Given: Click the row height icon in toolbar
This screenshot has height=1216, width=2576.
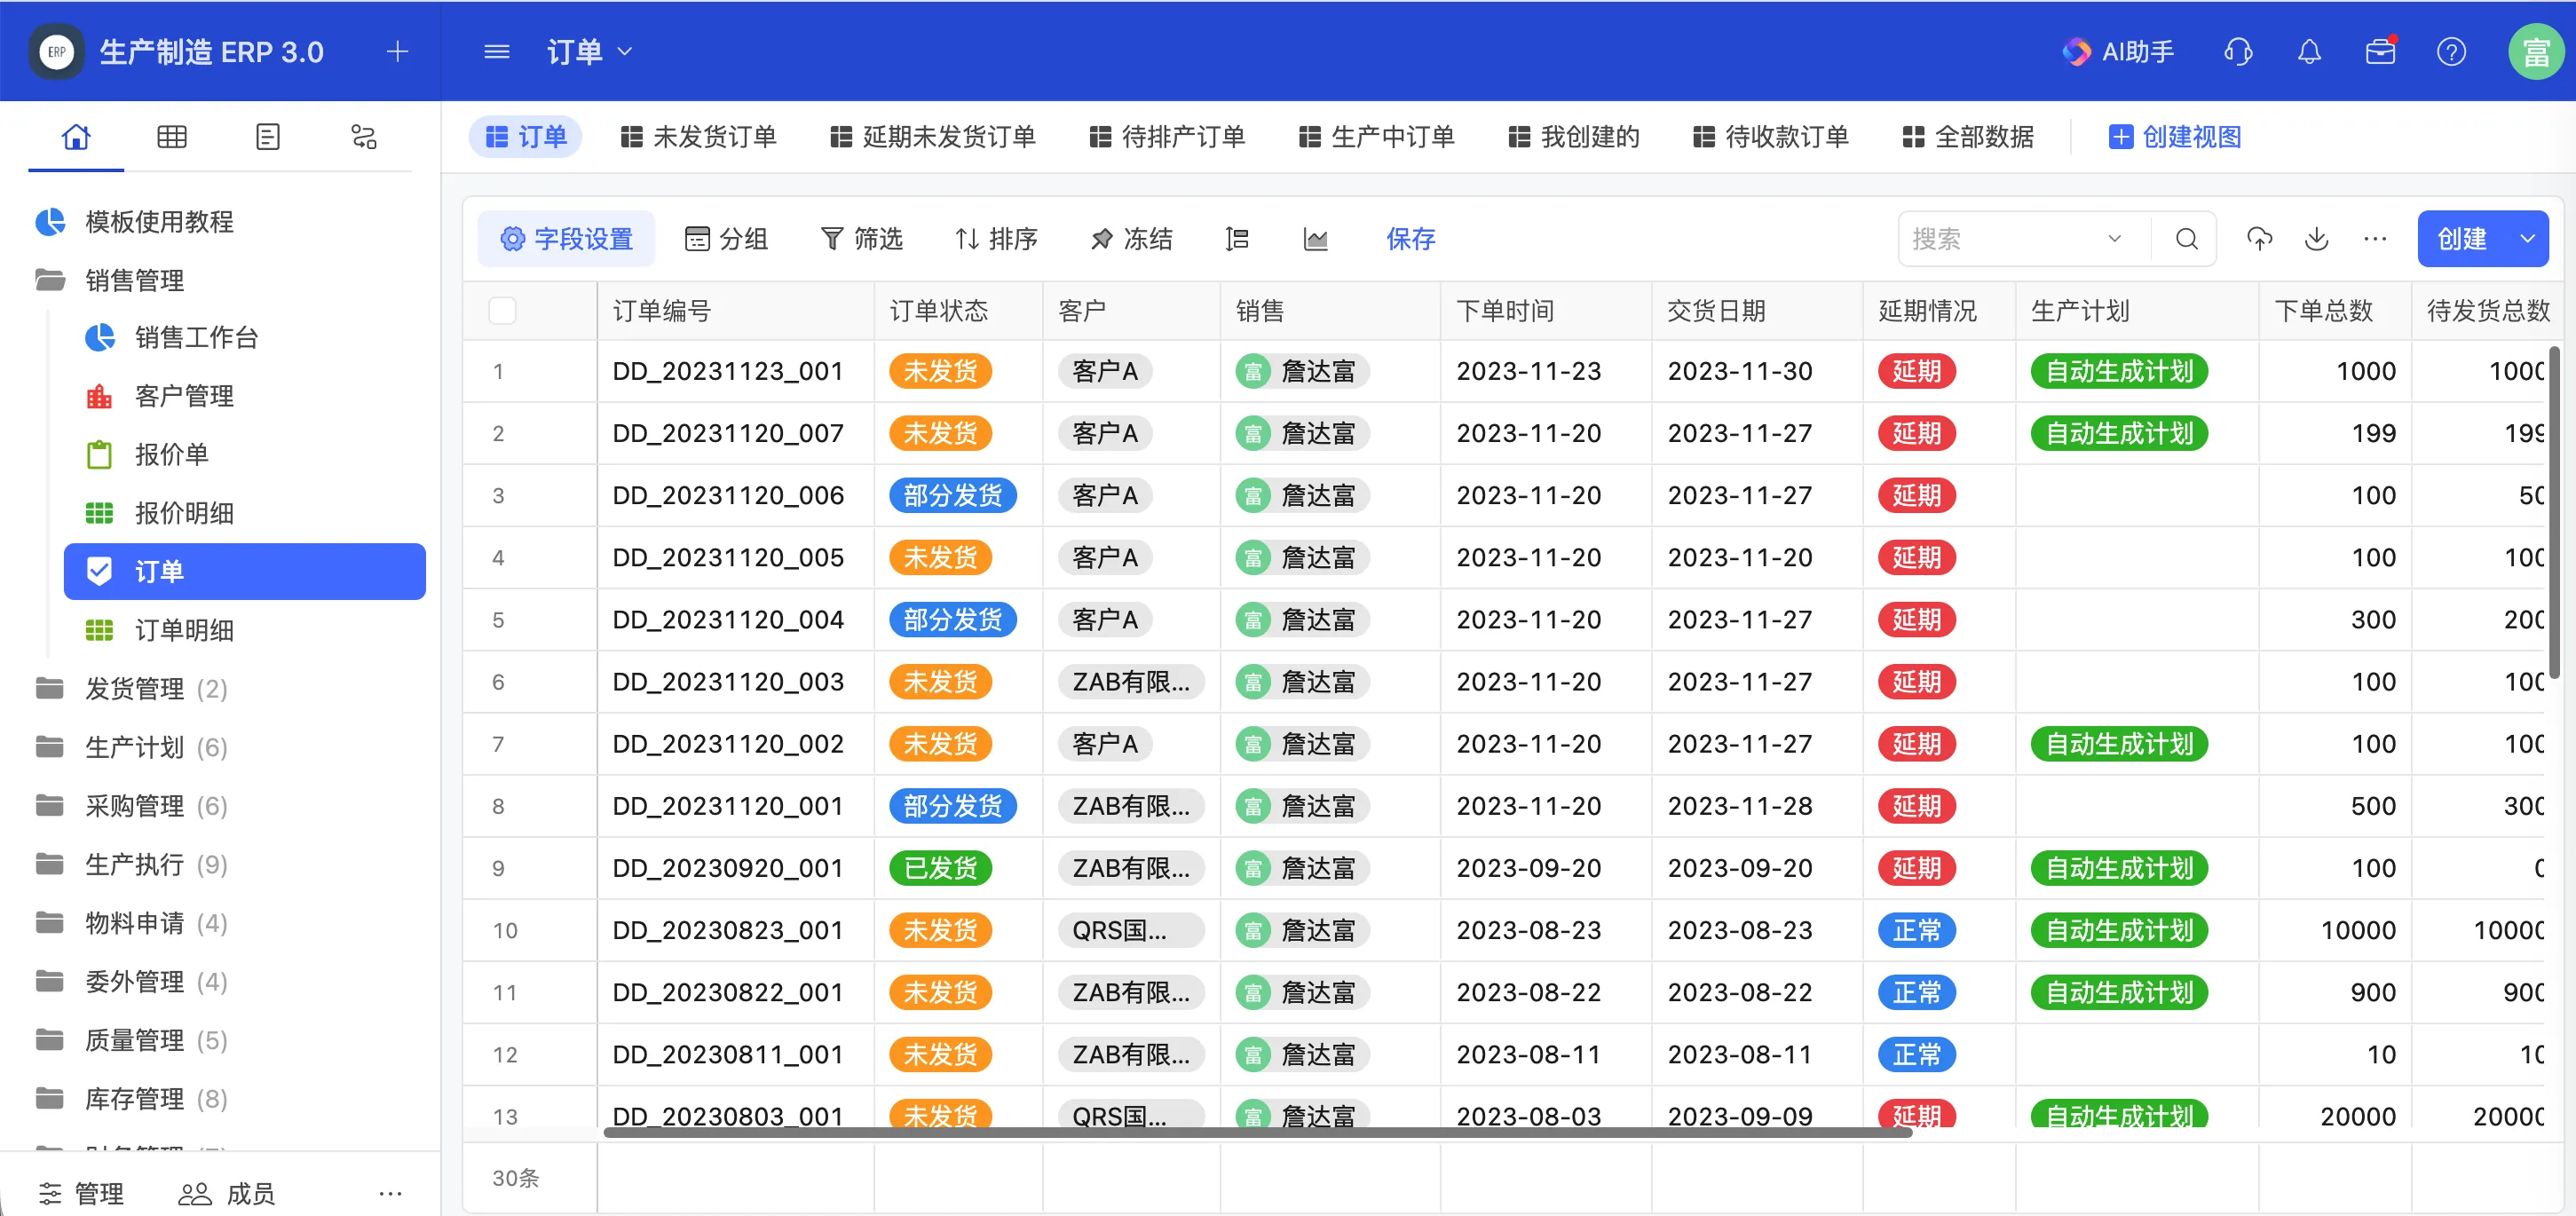Looking at the screenshot, I should pyautogui.click(x=1237, y=239).
